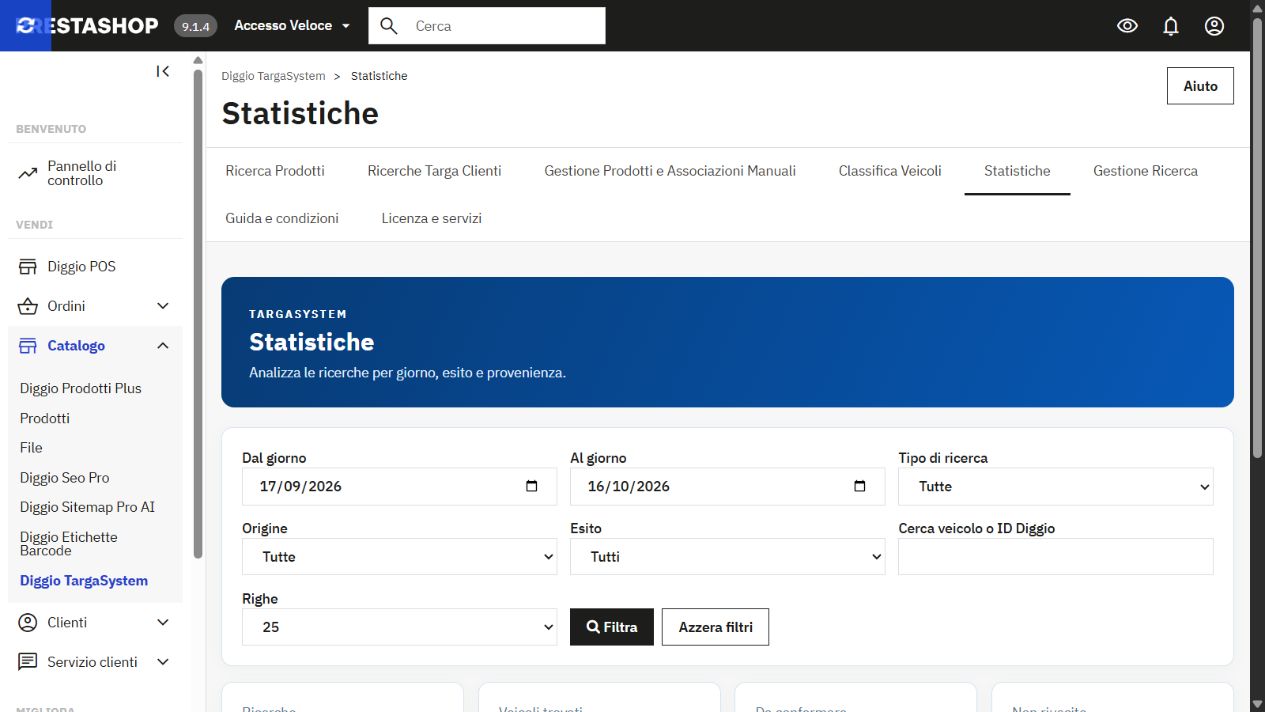Click the Pannello di controllo trend icon
Screen dimensions: 1265x712
pyautogui.click(x=28, y=174)
